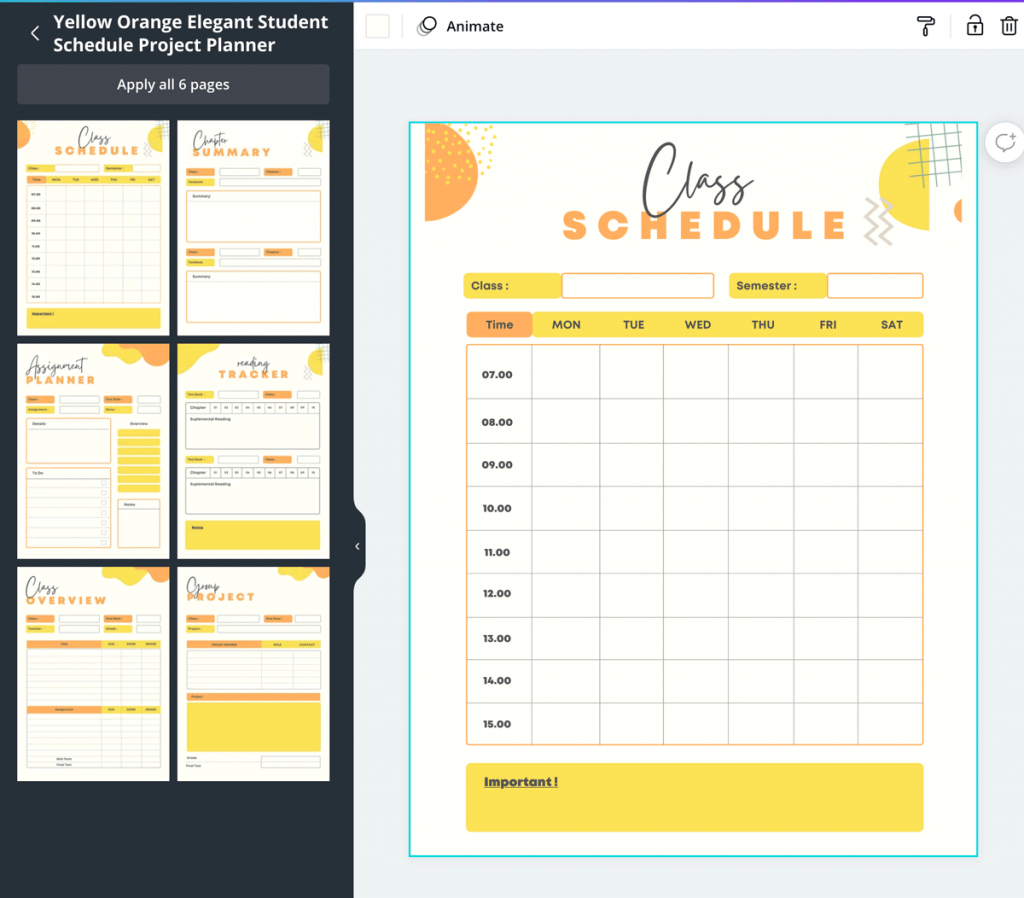Image resolution: width=1024 pixels, height=898 pixels.
Task: Select the yellow Important! box on the canvas
Action: coord(694,798)
